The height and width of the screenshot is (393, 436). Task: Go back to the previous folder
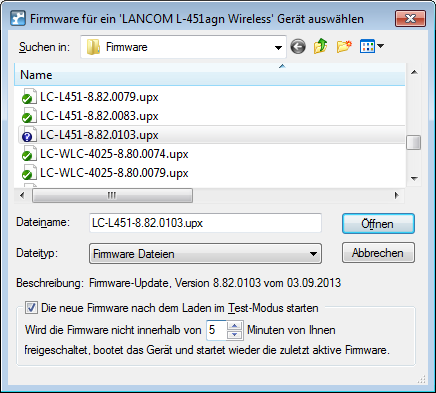[x=298, y=46]
